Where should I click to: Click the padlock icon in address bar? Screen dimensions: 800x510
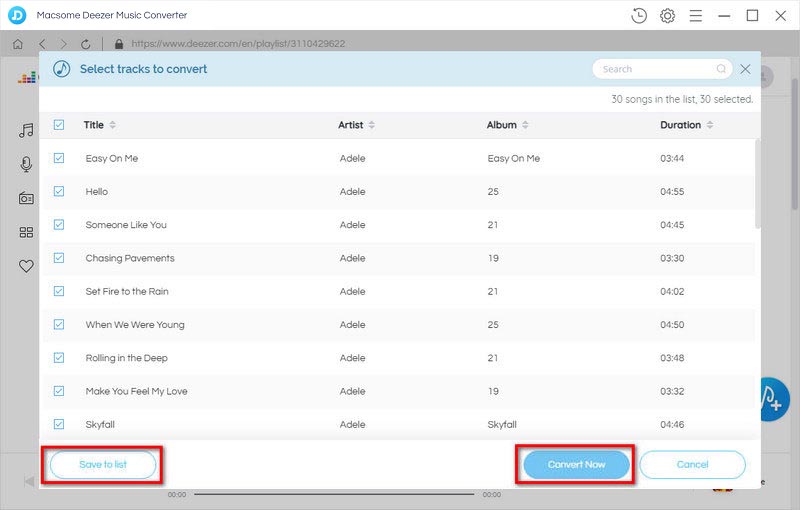(119, 44)
